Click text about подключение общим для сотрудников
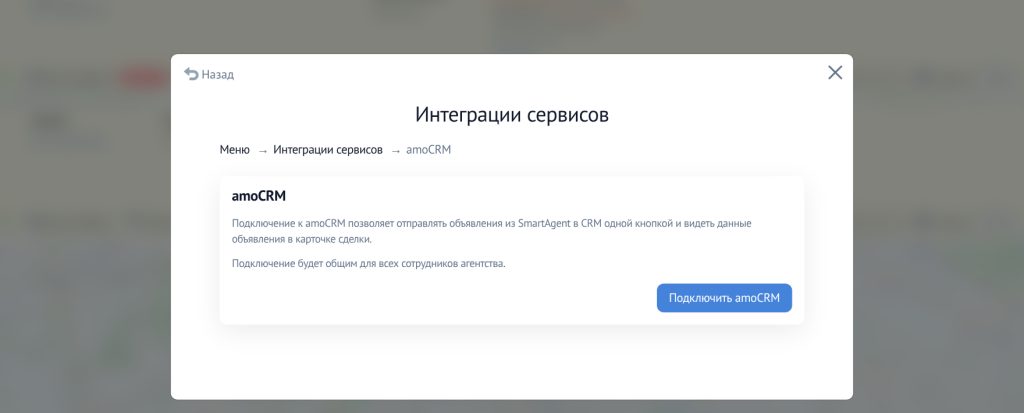The height and width of the screenshot is (413, 1024). (369, 264)
